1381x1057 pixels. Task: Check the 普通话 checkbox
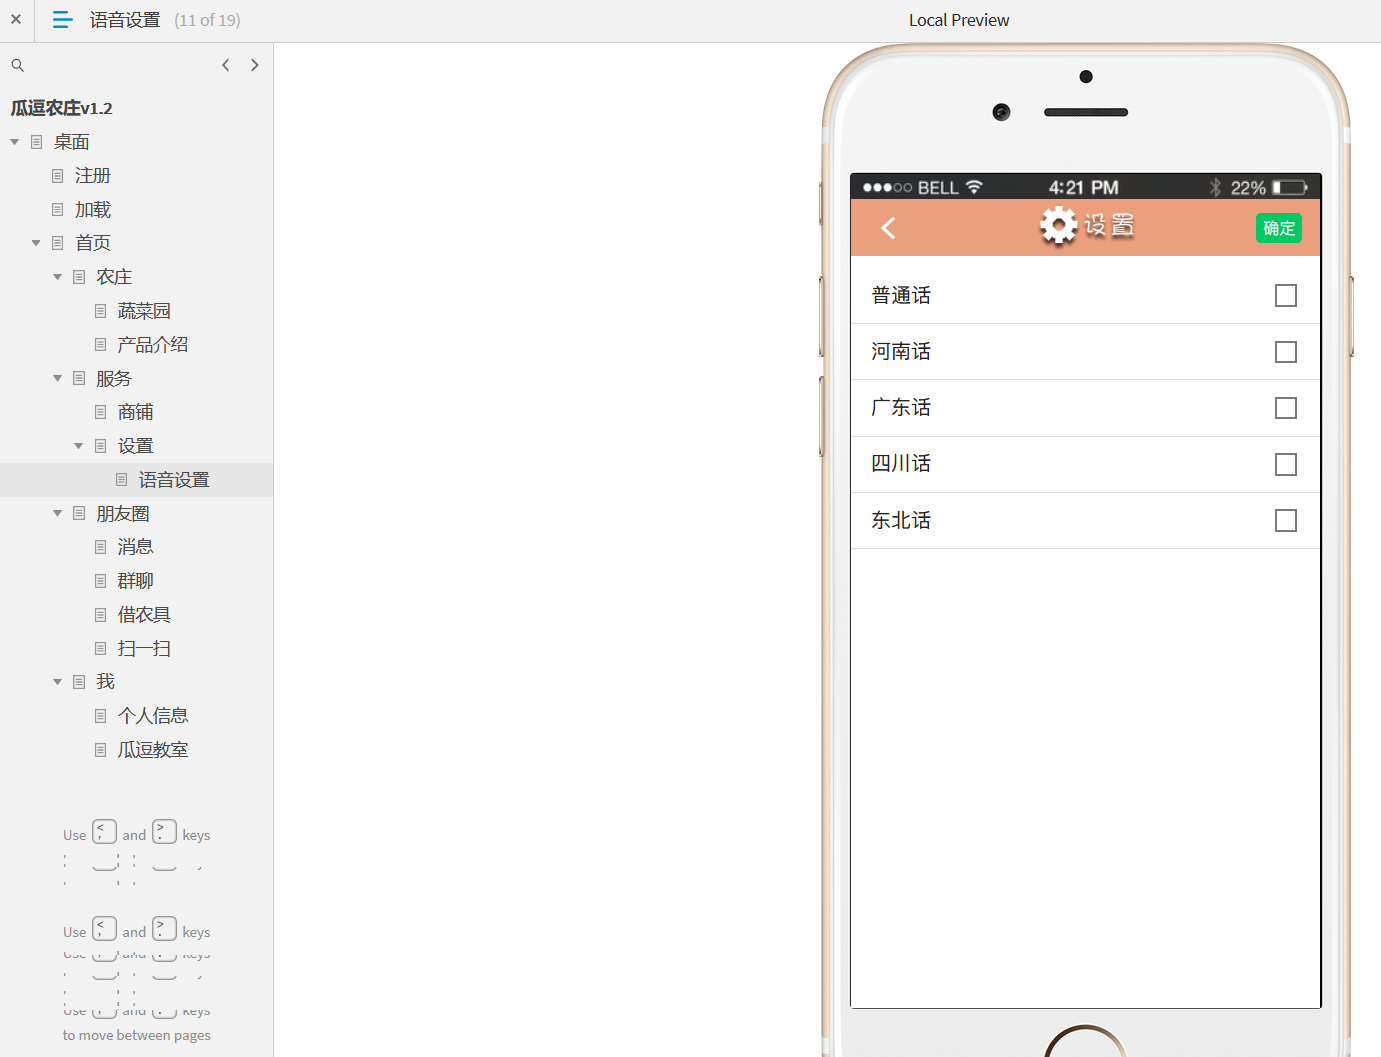(1286, 296)
